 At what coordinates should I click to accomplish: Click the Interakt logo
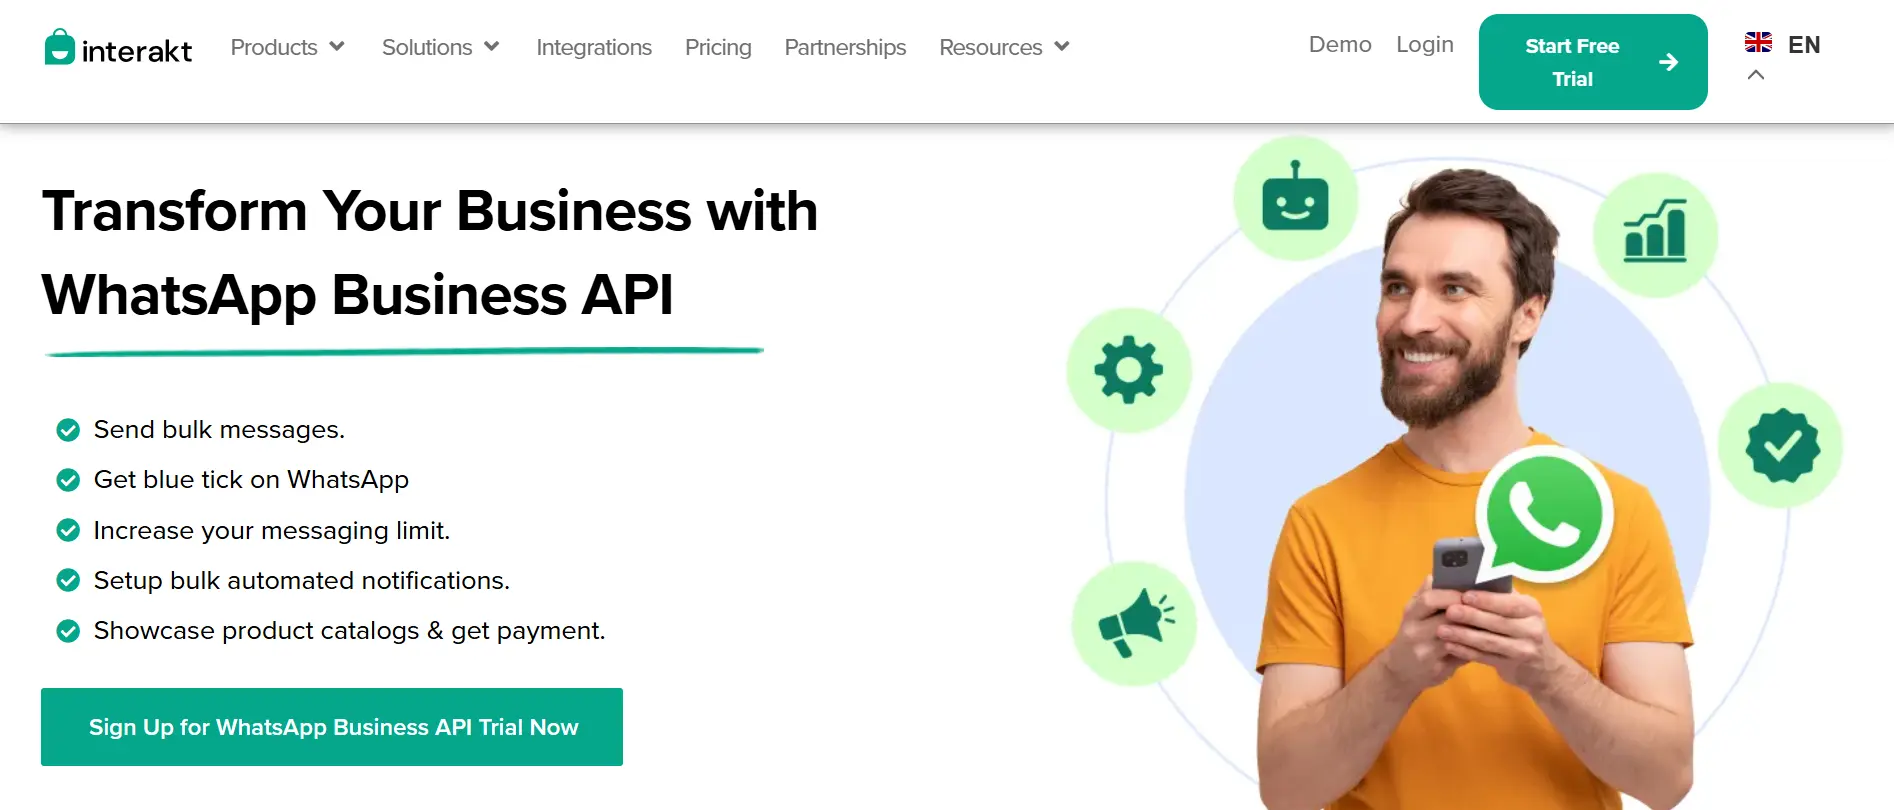point(118,47)
